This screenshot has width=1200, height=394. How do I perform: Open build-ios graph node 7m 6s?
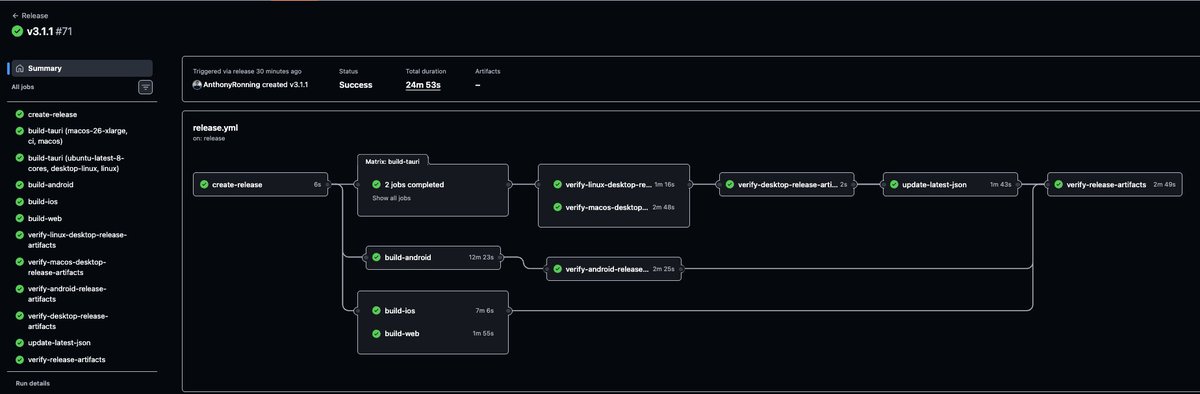[433, 311]
